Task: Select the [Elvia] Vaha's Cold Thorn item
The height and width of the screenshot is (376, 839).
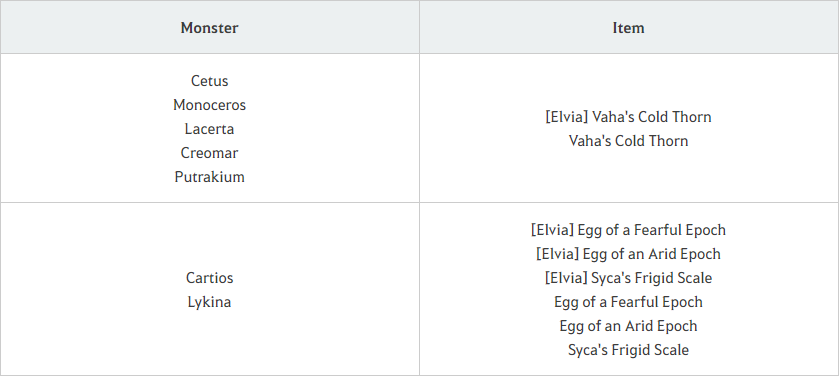Action: 628,117
